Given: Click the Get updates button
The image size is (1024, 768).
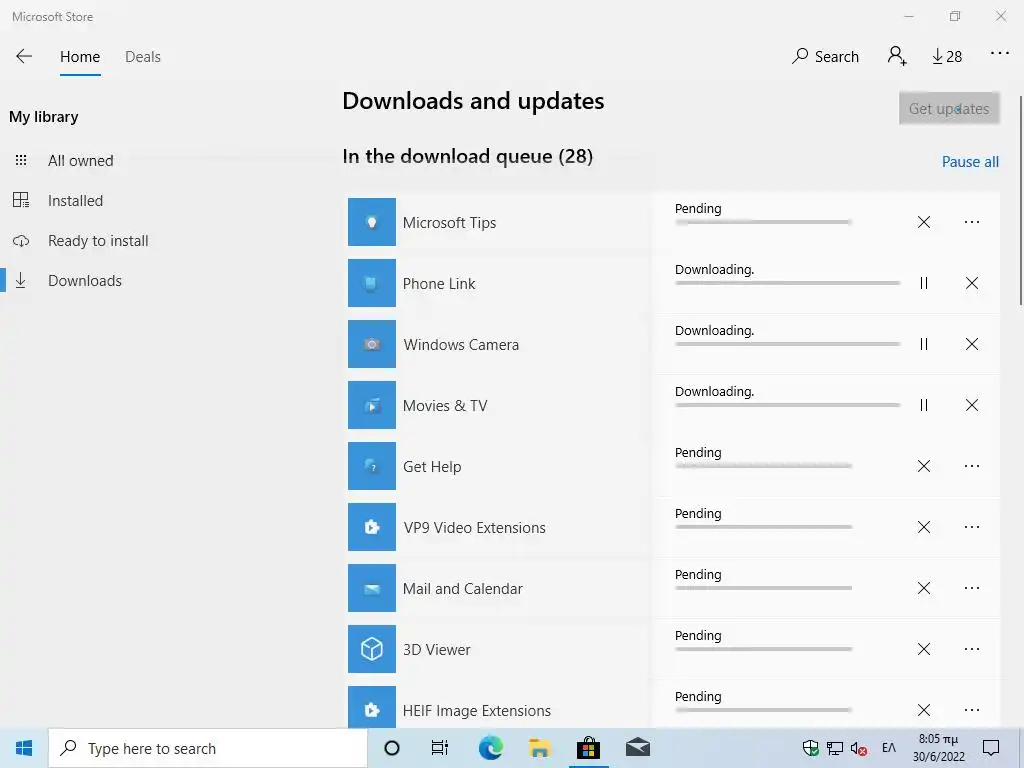Looking at the screenshot, I should tap(949, 108).
